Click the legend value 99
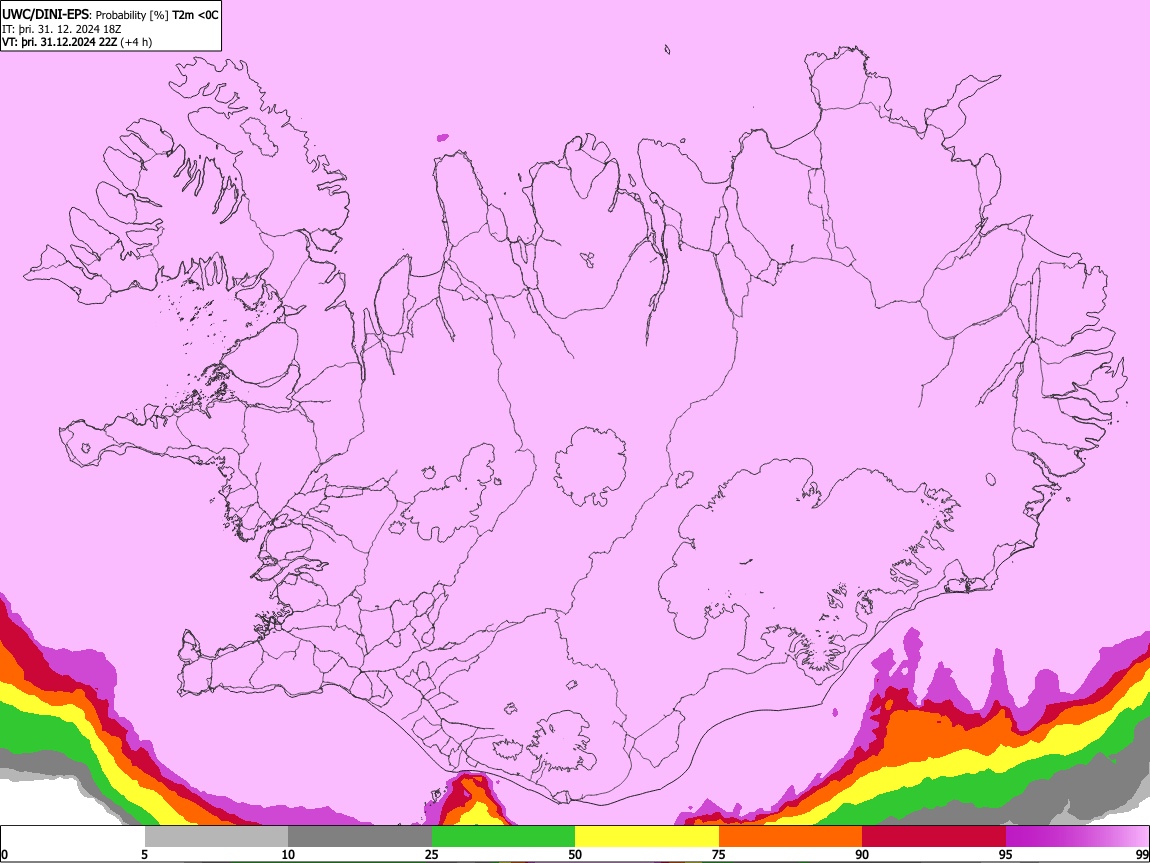1150x863 pixels. [1142, 854]
